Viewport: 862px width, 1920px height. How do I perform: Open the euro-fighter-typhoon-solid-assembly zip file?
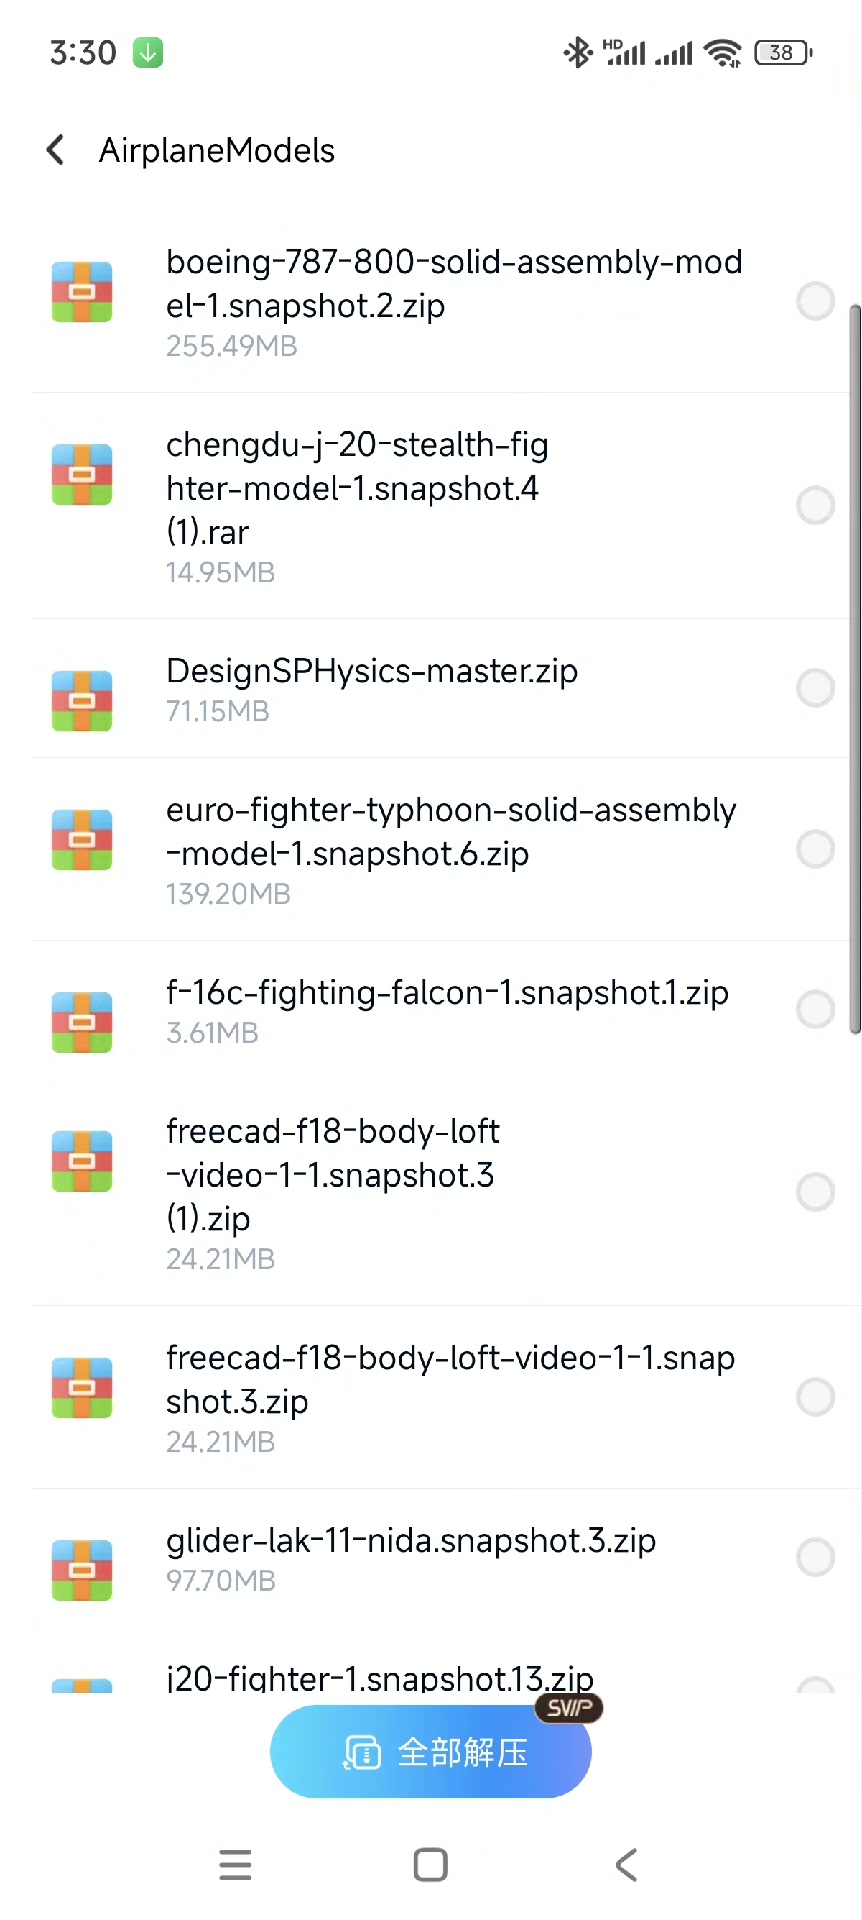point(450,832)
